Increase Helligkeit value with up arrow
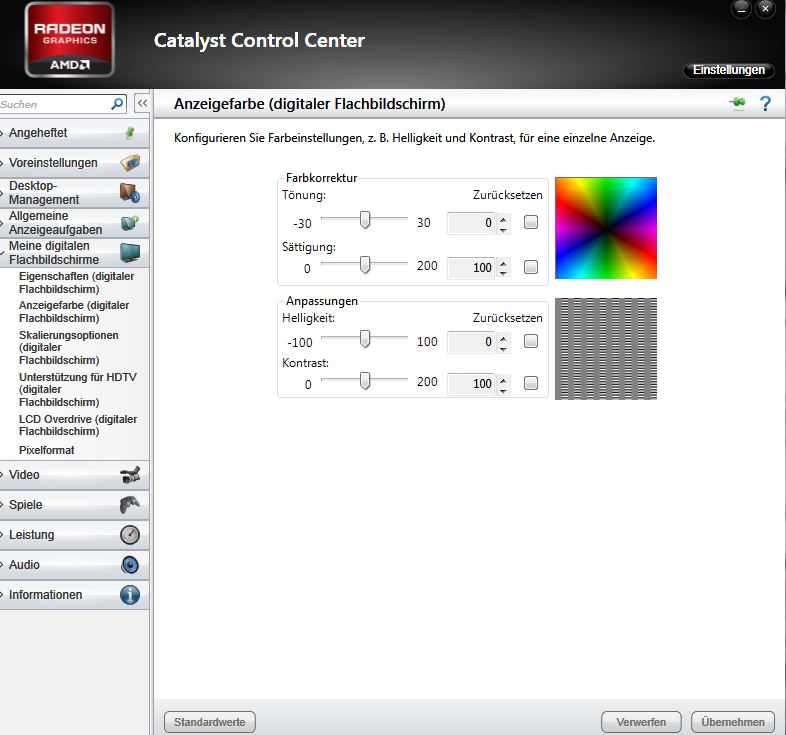Screen dimensions: 786x735 [x=503, y=337]
